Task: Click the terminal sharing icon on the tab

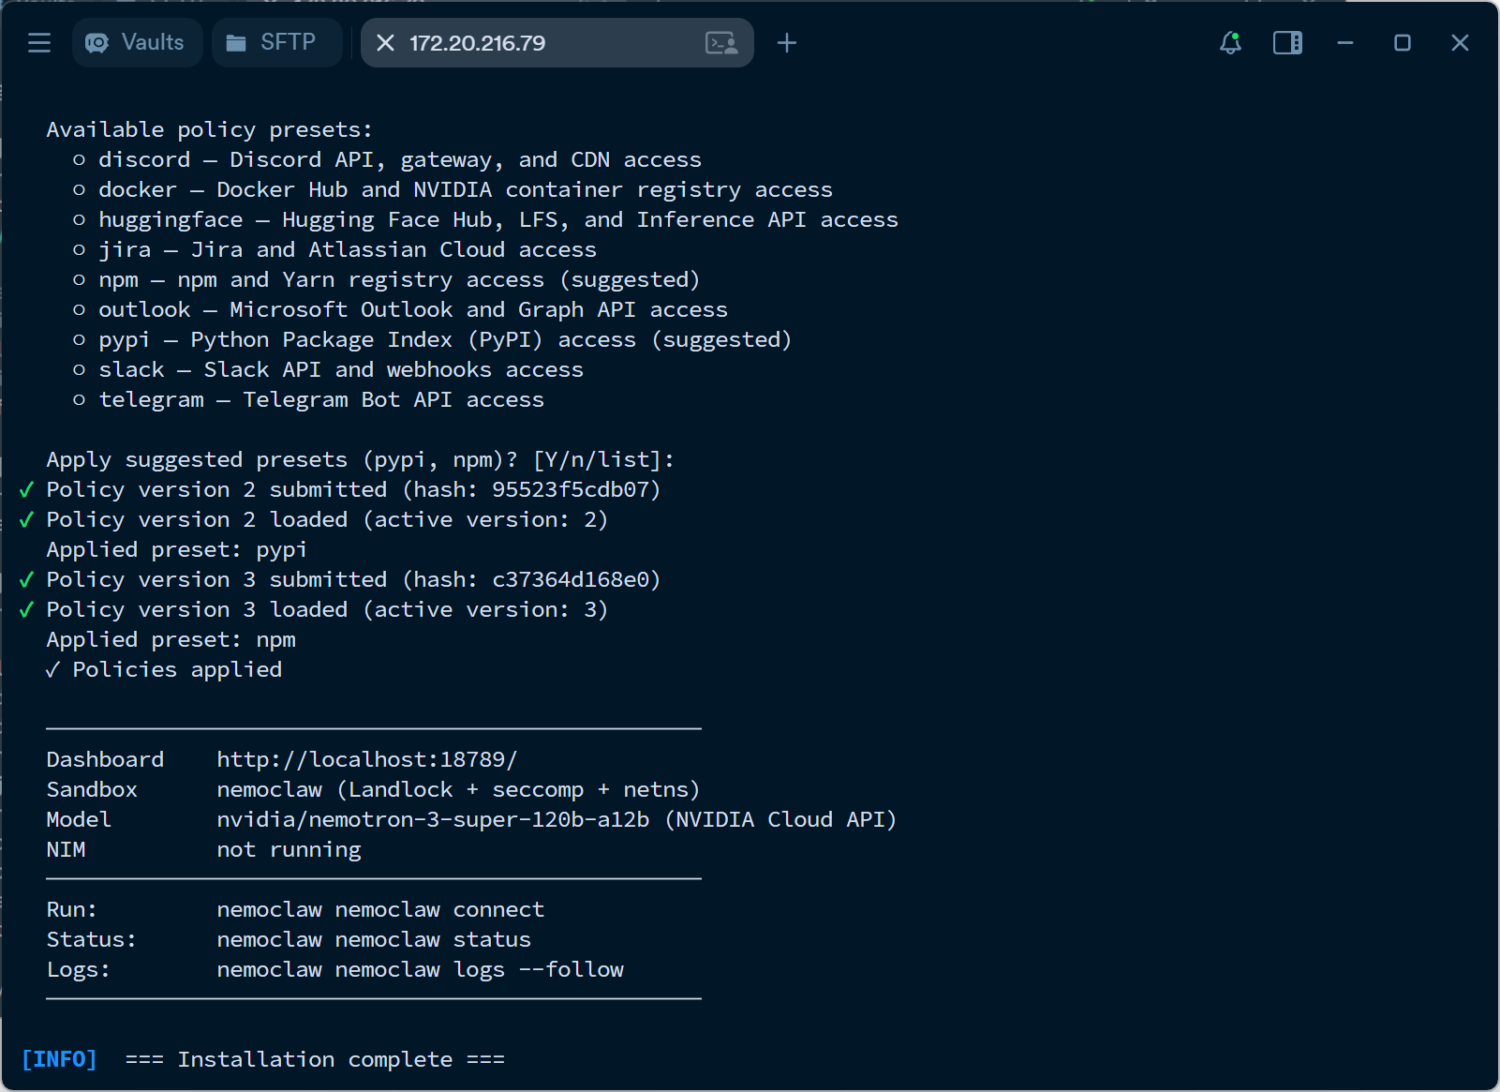Action: [721, 43]
